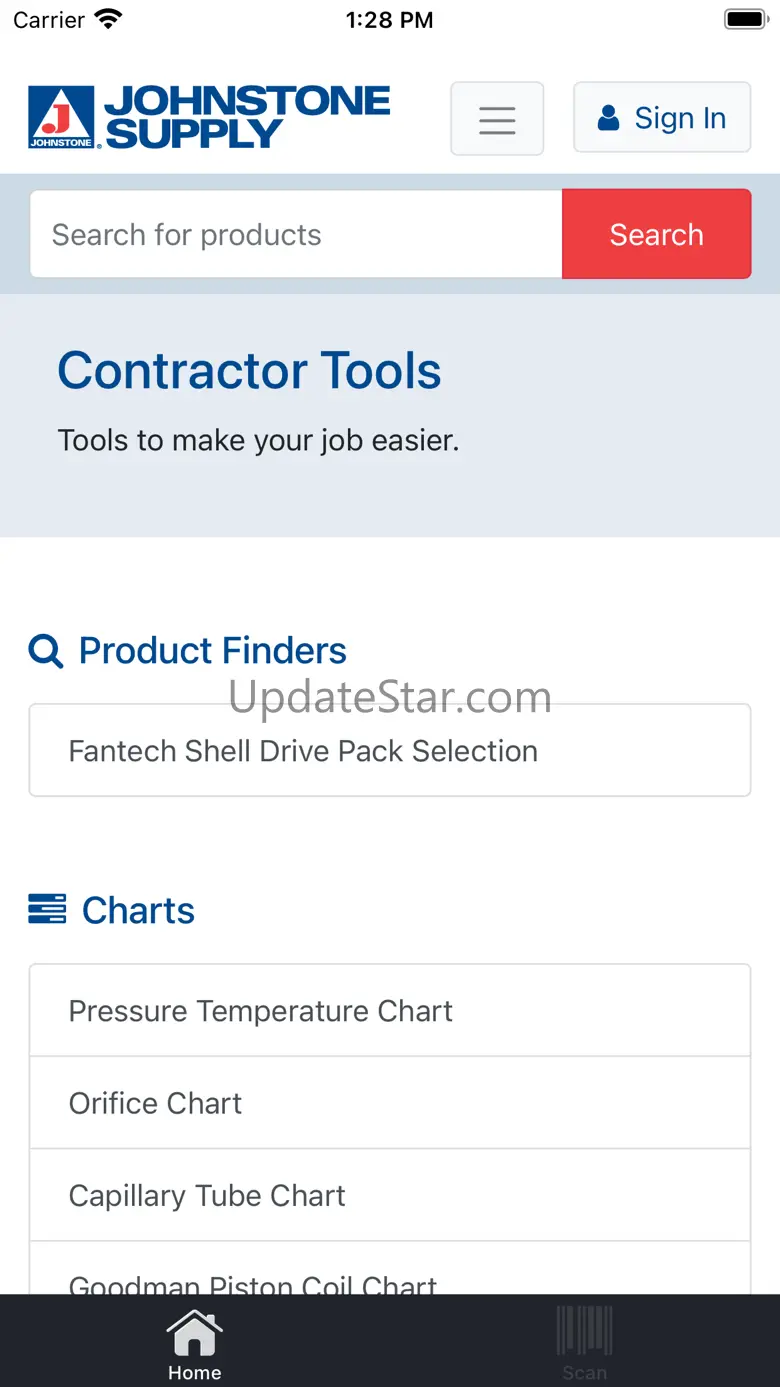Tap the Charts list icon
This screenshot has height=1387, width=780.
pyautogui.click(x=47, y=909)
